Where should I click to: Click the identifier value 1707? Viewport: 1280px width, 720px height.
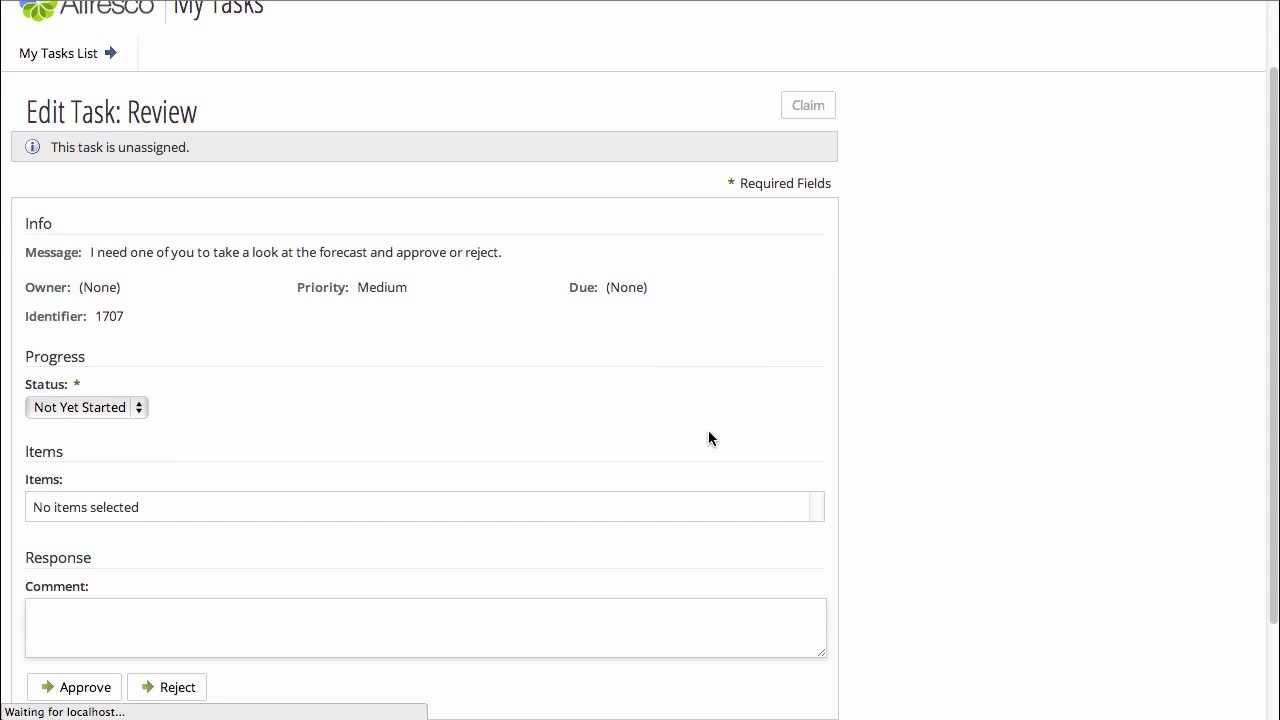pos(109,316)
